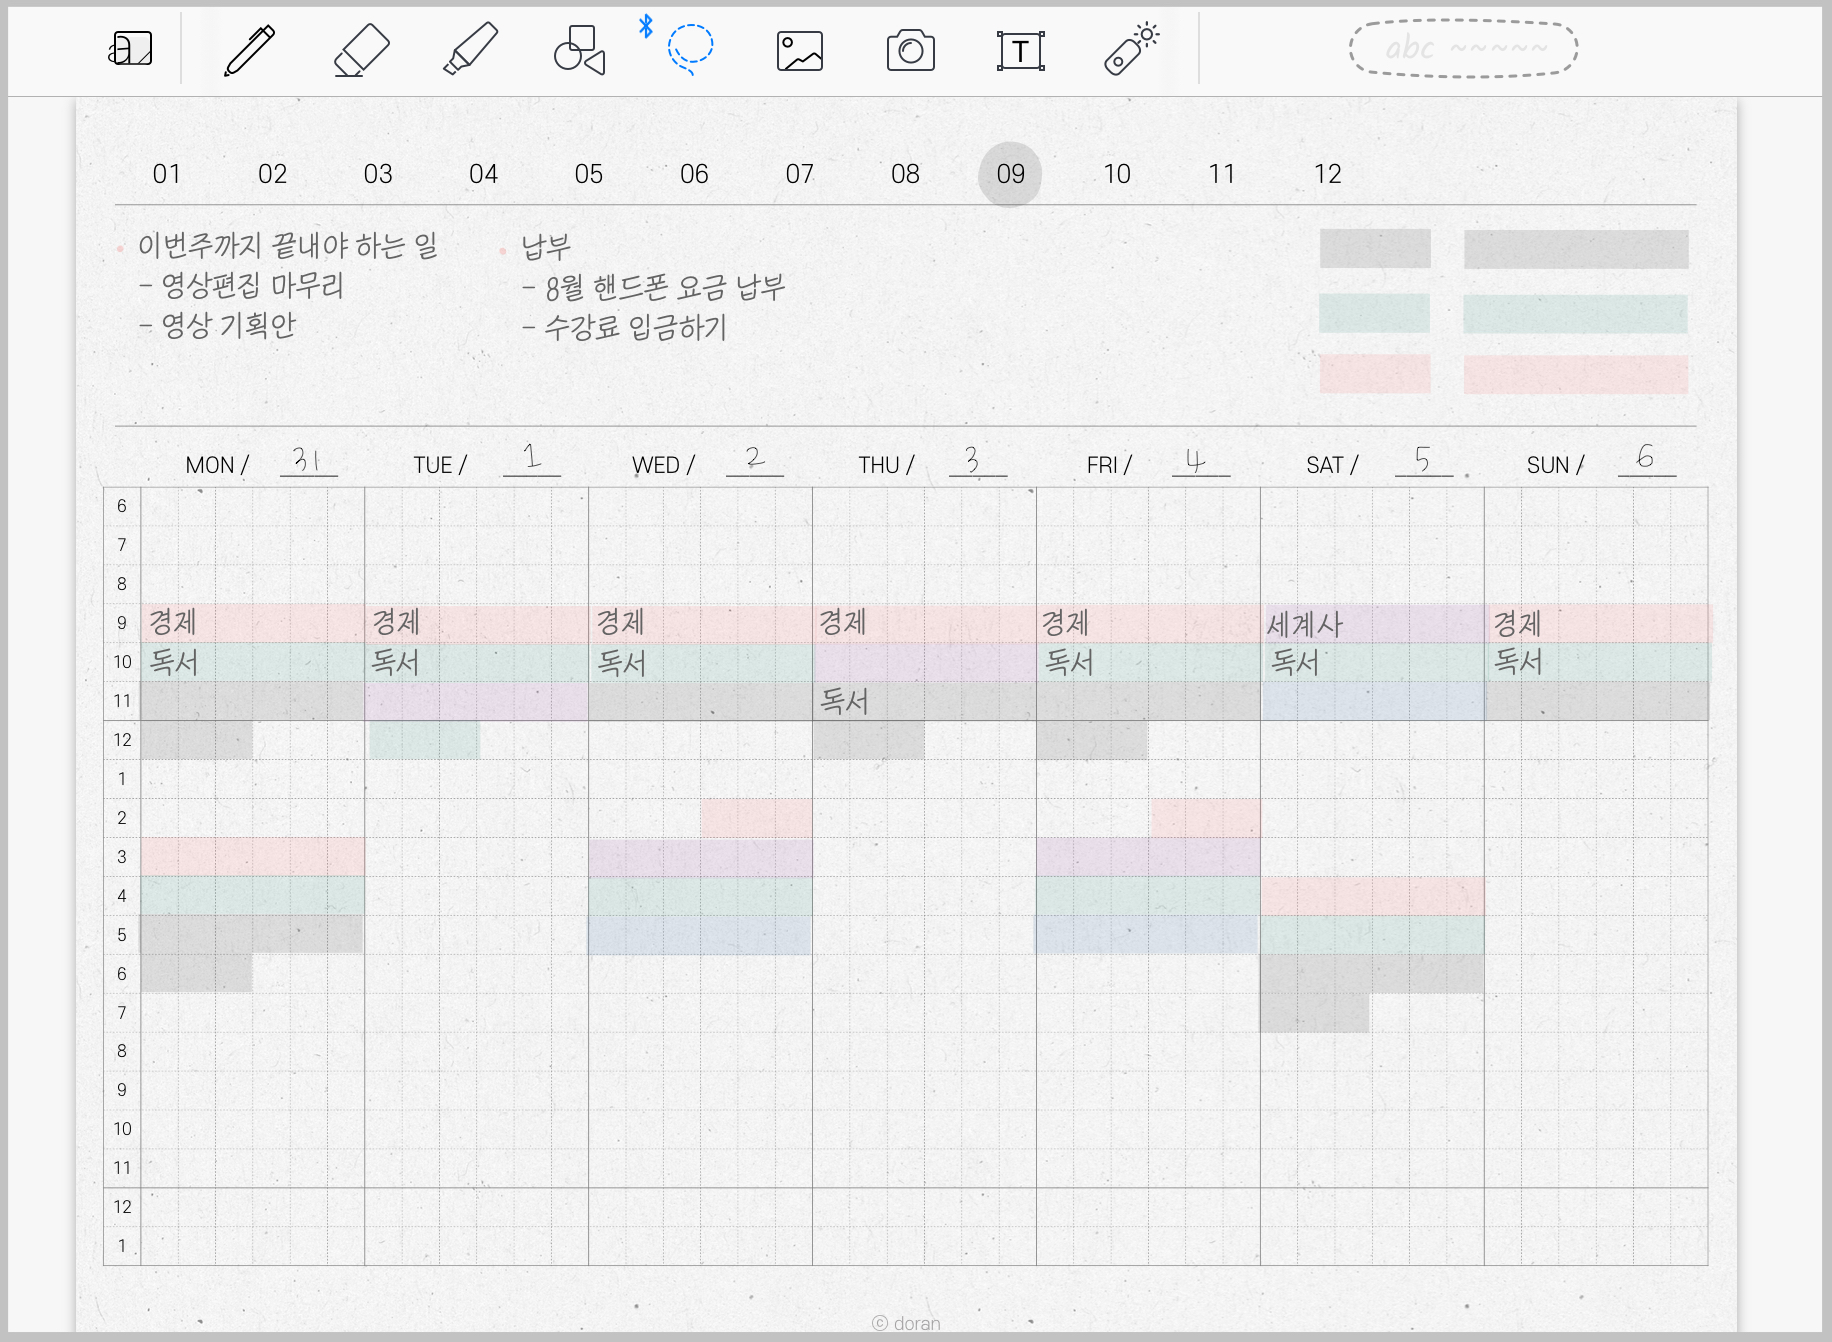The width and height of the screenshot is (1832, 1342).
Task: Click Monday's '경제' entry at 9
Action: point(173,622)
